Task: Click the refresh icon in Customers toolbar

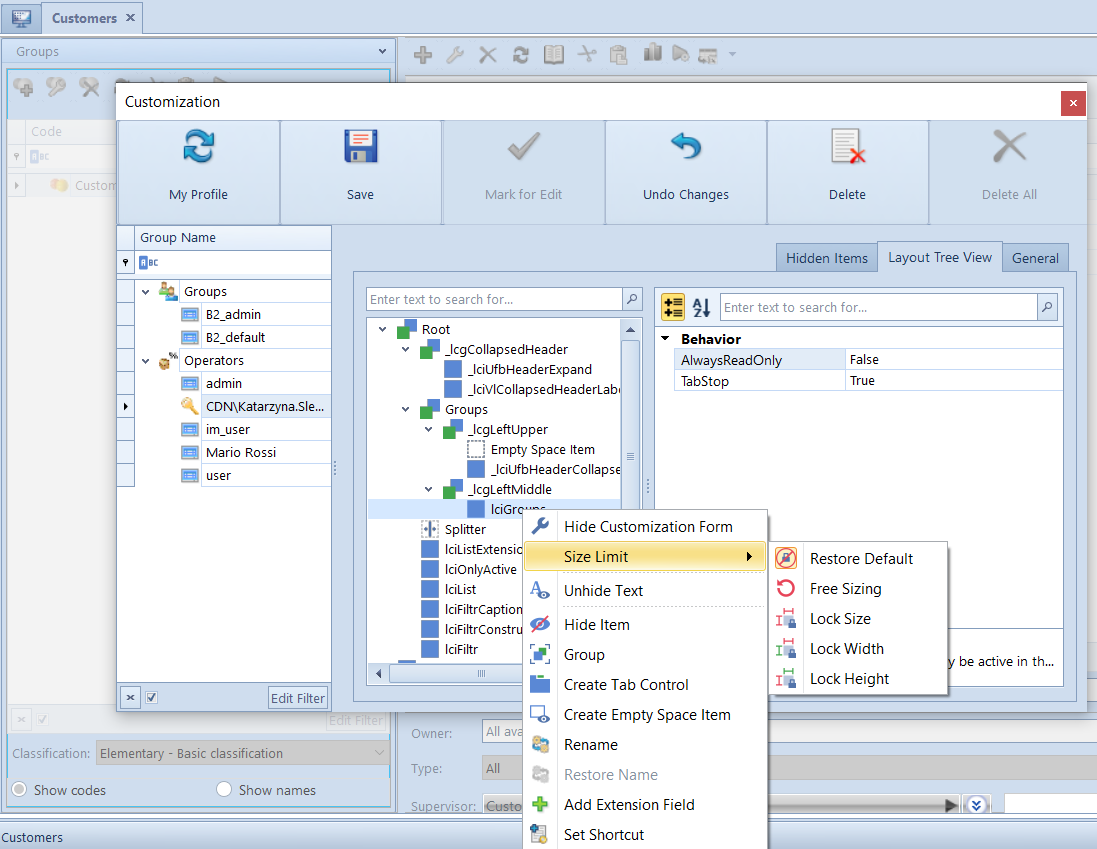Action: tap(521, 55)
